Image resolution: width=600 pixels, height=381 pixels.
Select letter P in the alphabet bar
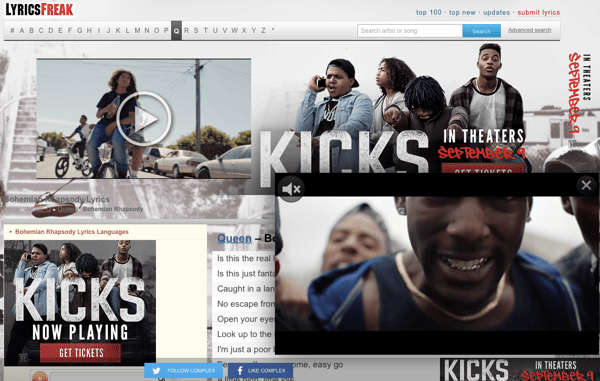[x=166, y=30]
